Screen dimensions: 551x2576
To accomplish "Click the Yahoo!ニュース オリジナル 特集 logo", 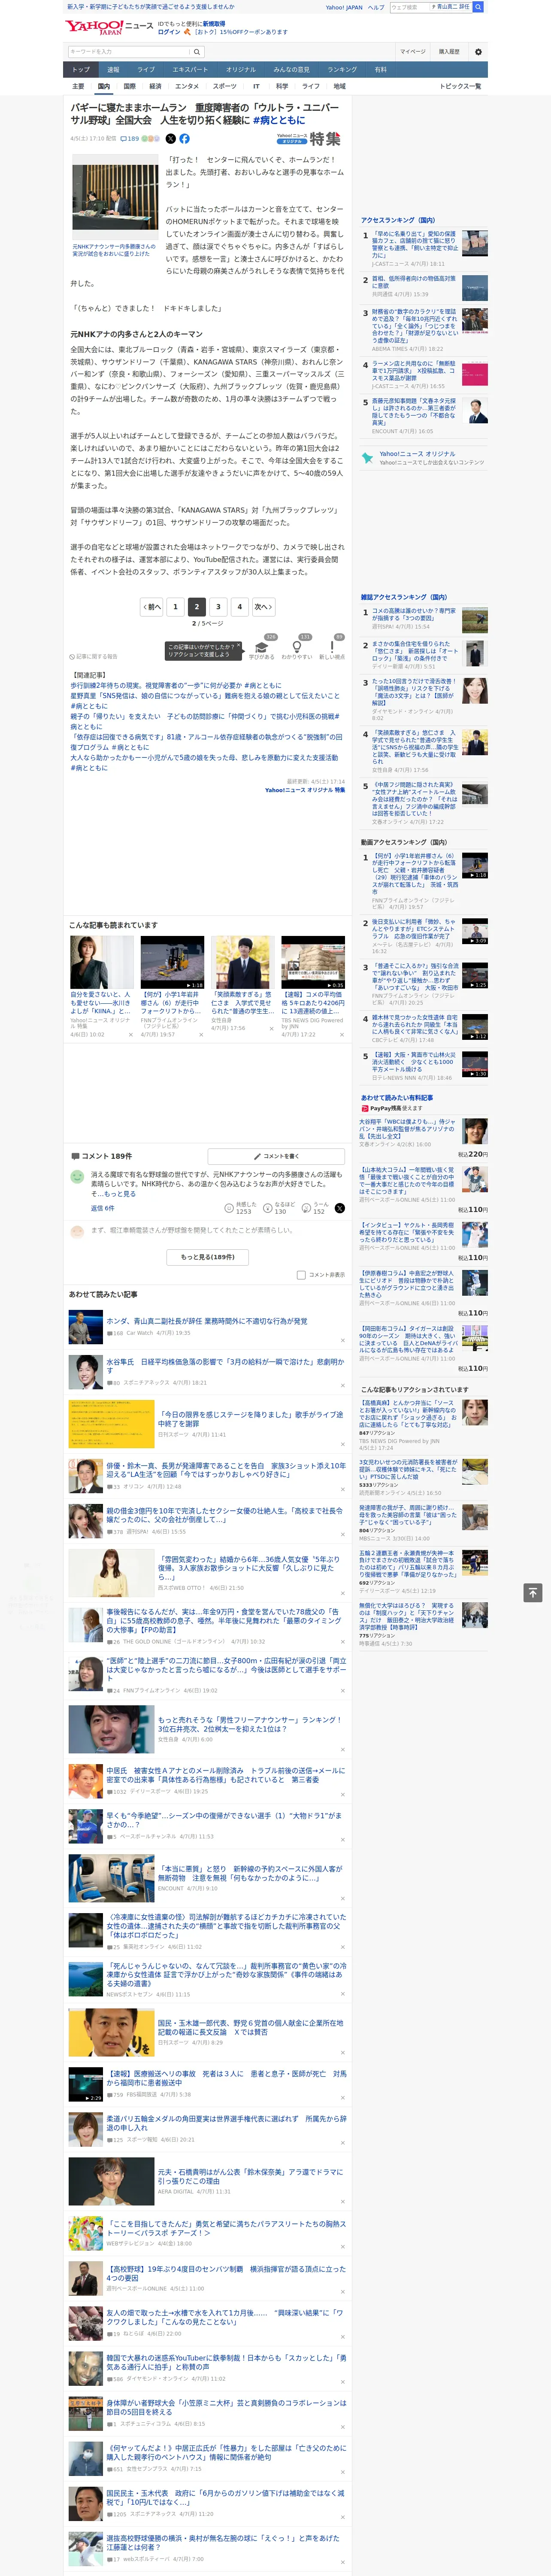I will [309, 140].
